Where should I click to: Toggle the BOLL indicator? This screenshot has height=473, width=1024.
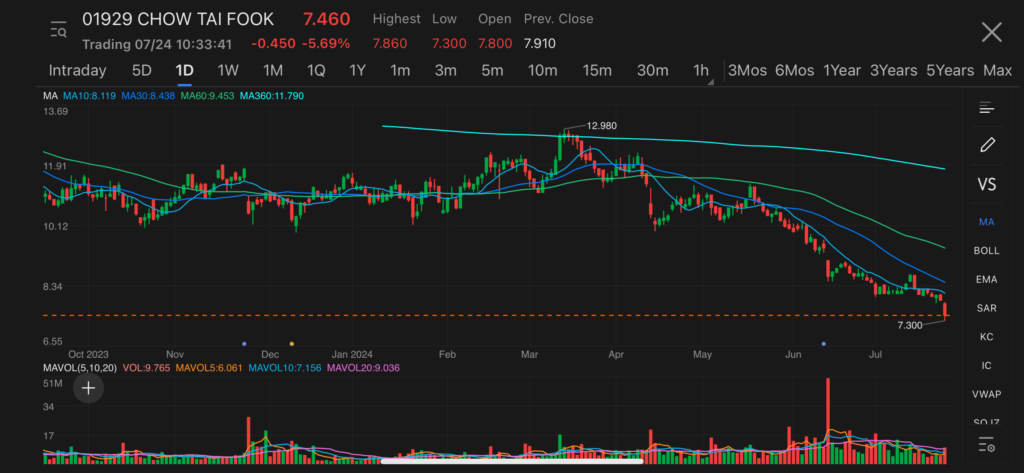[x=986, y=251]
